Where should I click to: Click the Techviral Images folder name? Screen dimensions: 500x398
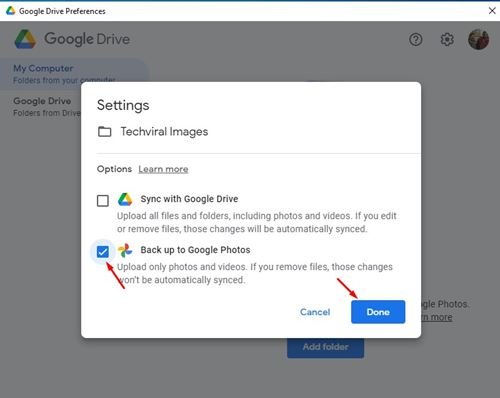(164, 132)
